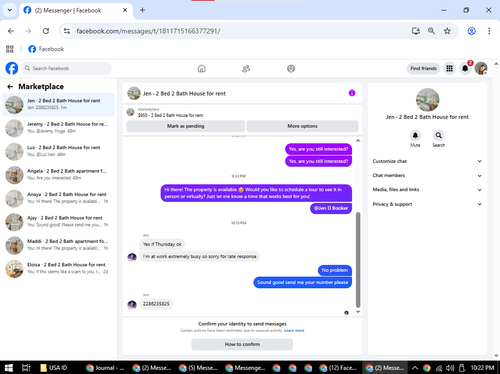Open Anaya's conversation in the list
Viewport: 500px width, 374px height.
point(59,198)
